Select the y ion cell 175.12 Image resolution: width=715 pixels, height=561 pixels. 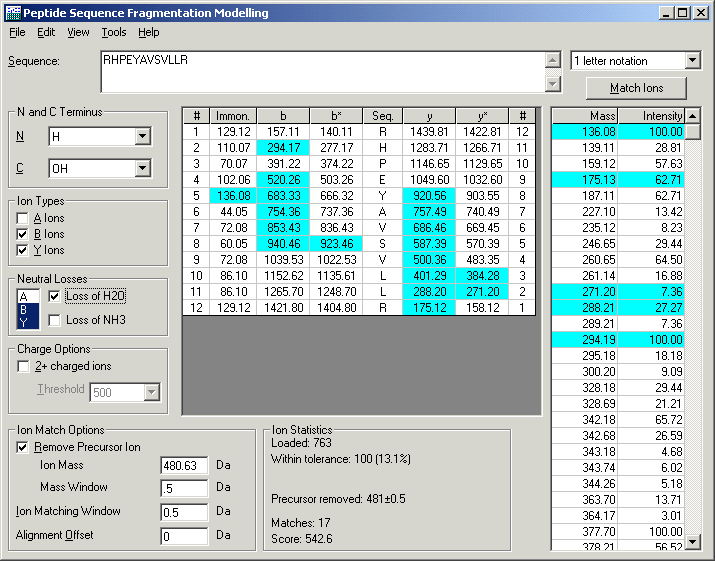[429, 307]
